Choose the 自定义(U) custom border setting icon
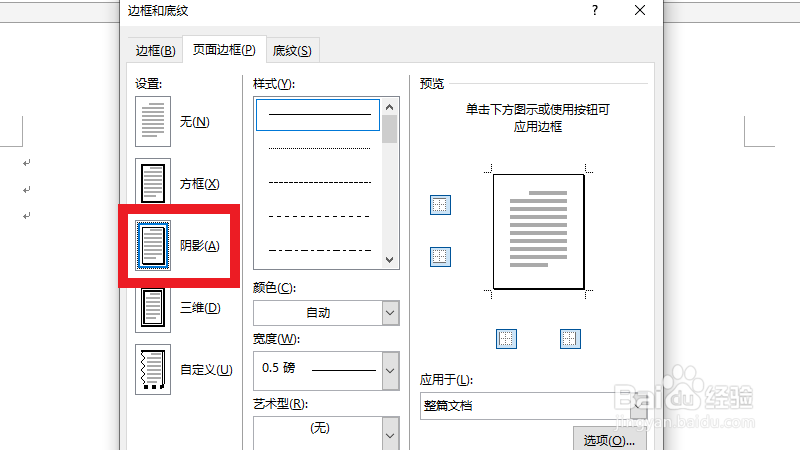 pos(153,369)
